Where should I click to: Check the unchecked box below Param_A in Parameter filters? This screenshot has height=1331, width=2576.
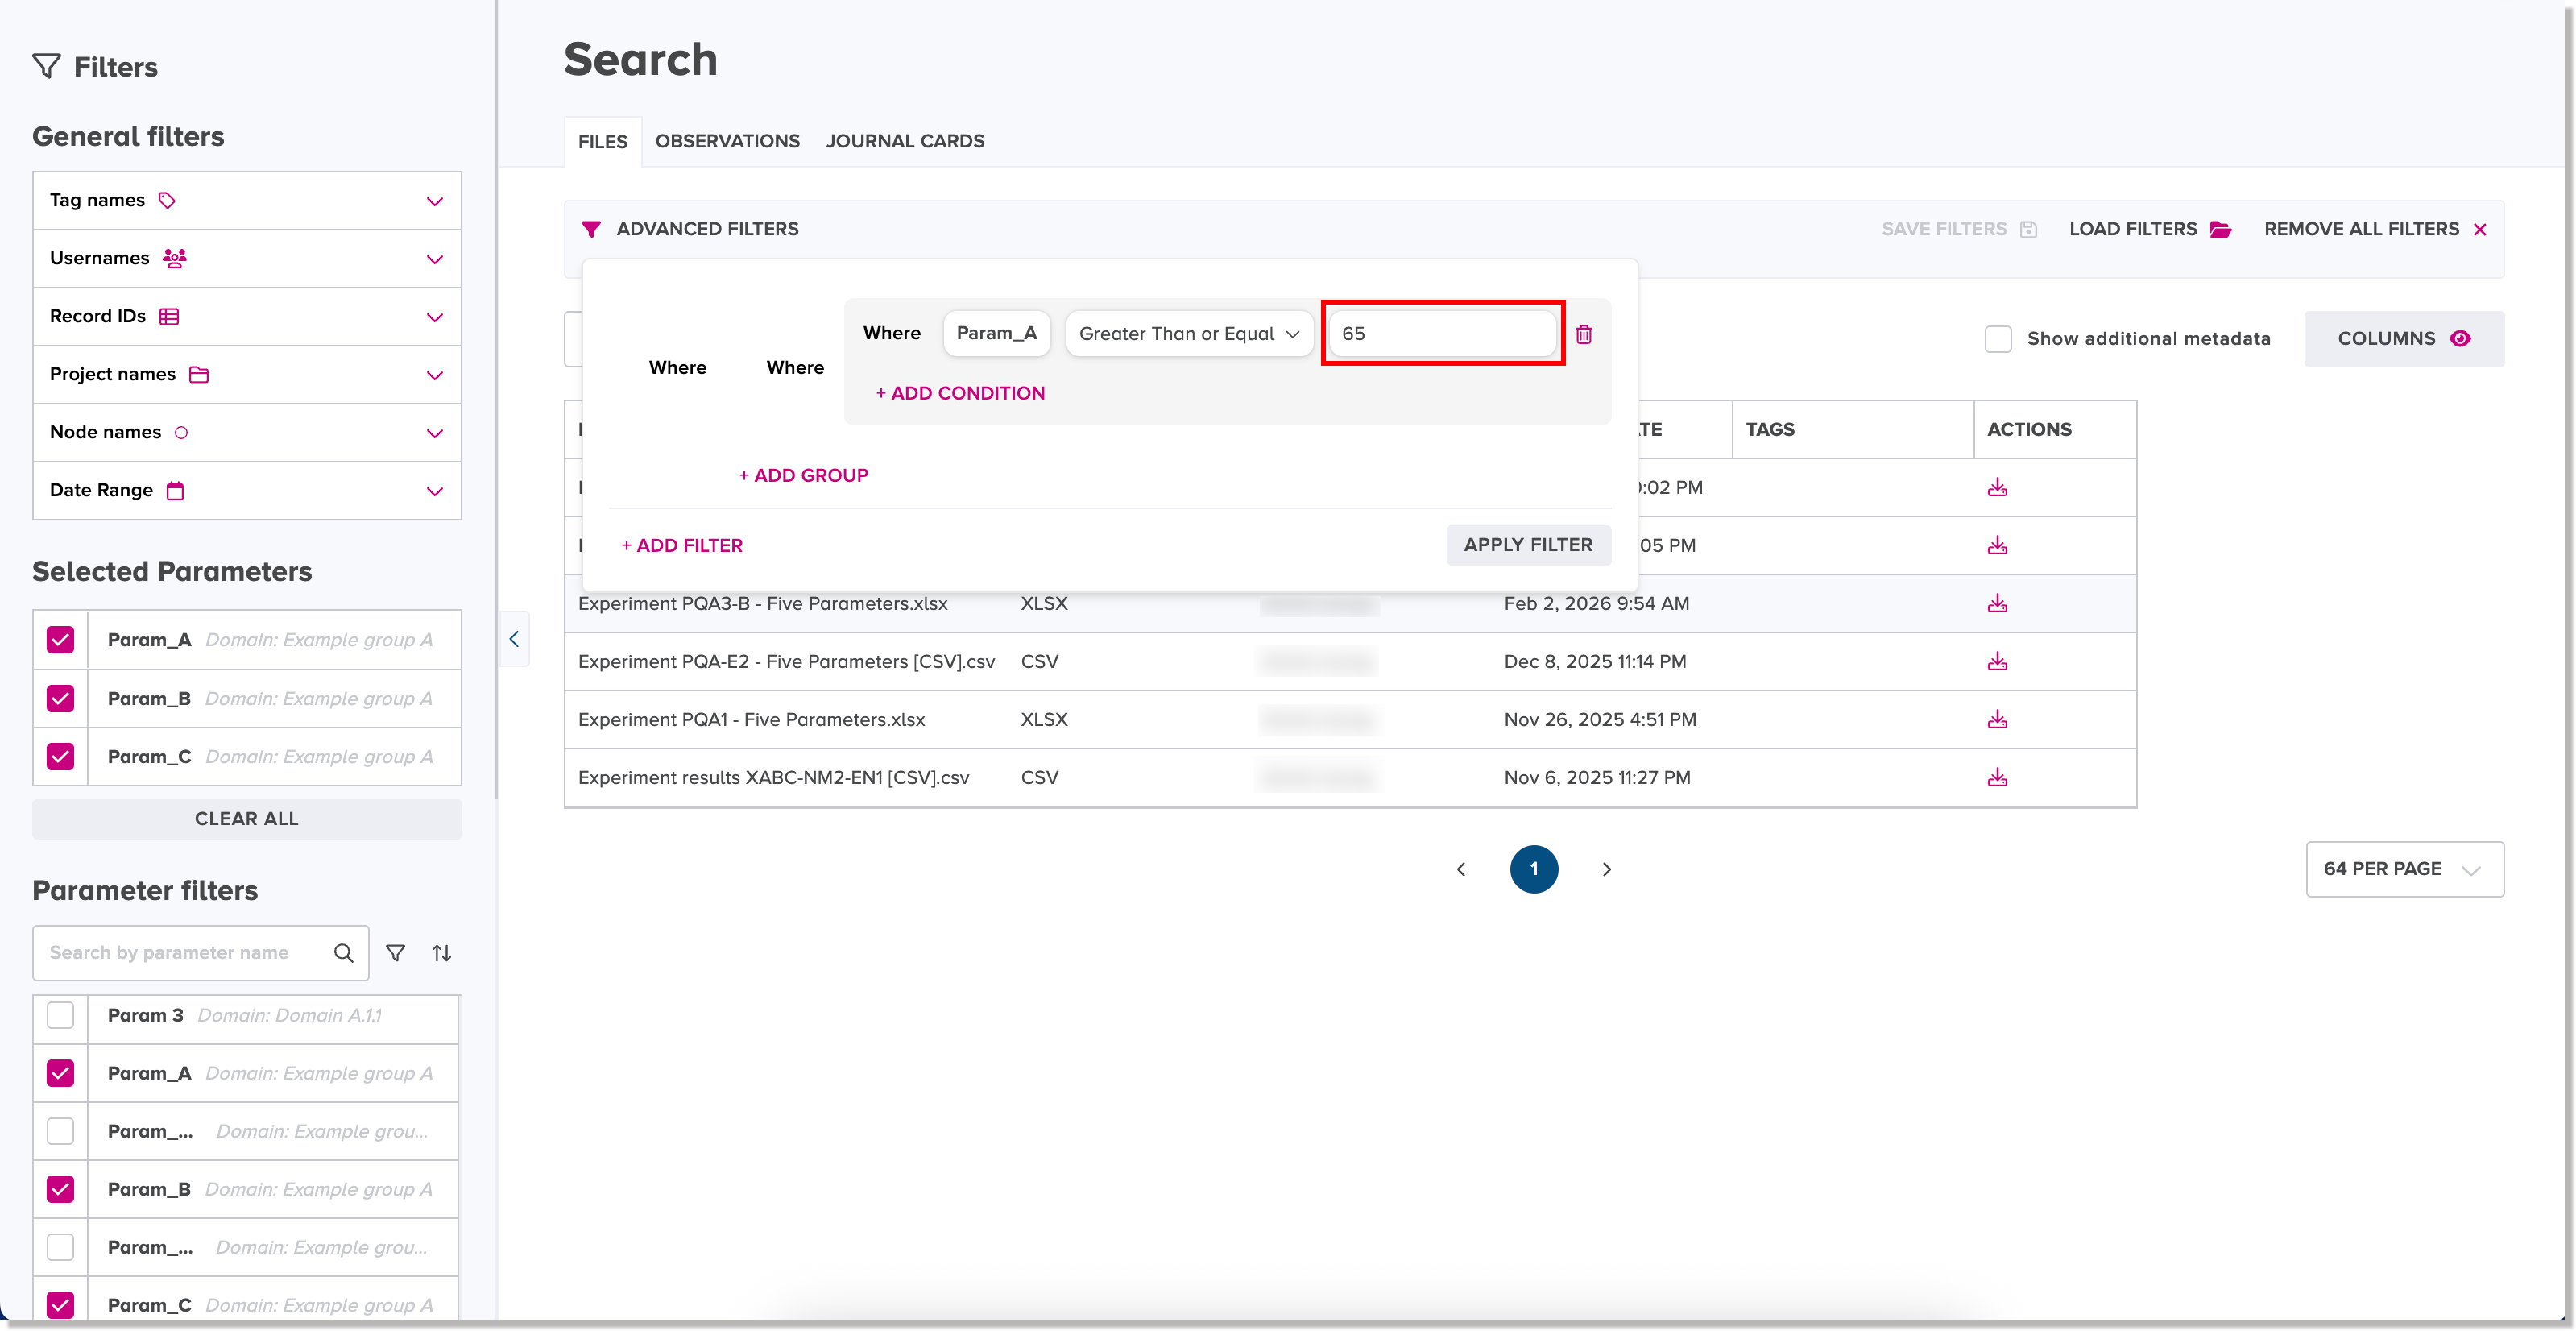tap(61, 1131)
